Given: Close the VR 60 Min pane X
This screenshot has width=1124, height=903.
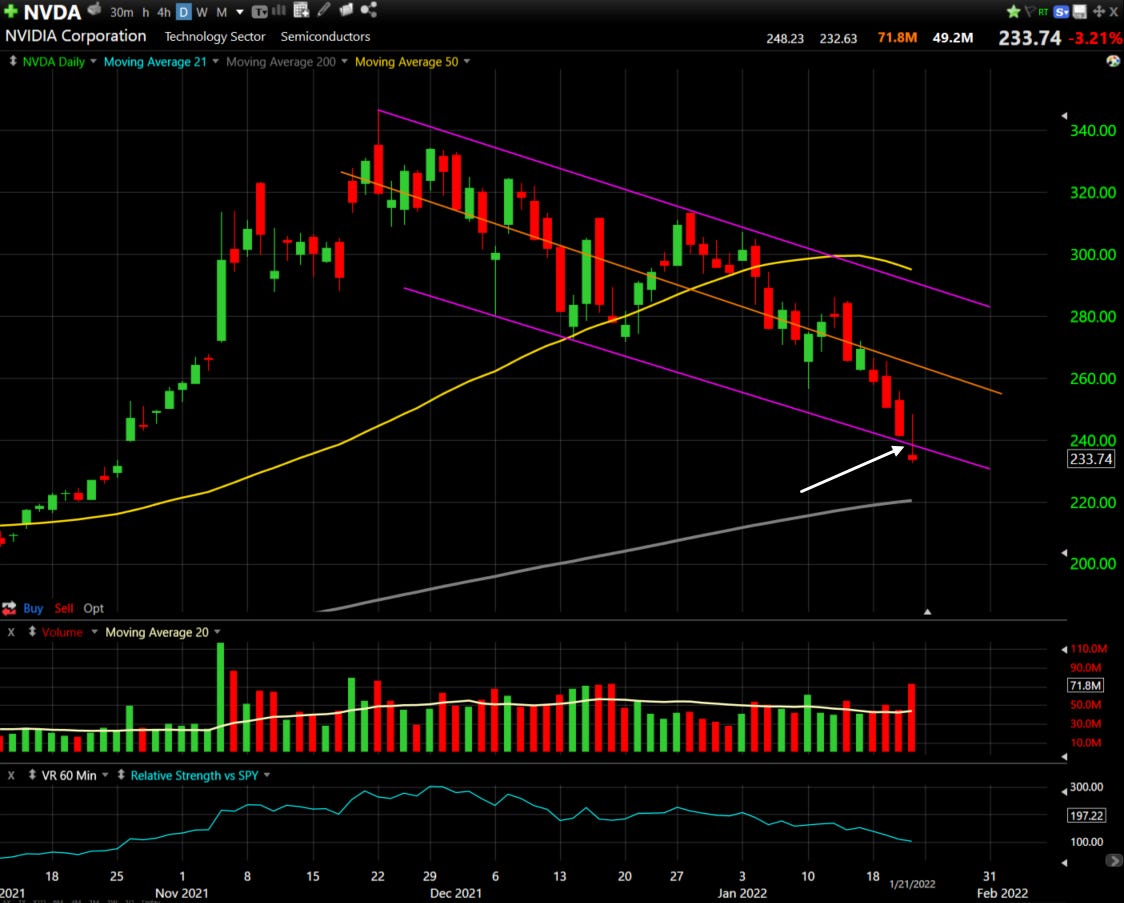Looking at the screenshot, I should pos(11,775).
